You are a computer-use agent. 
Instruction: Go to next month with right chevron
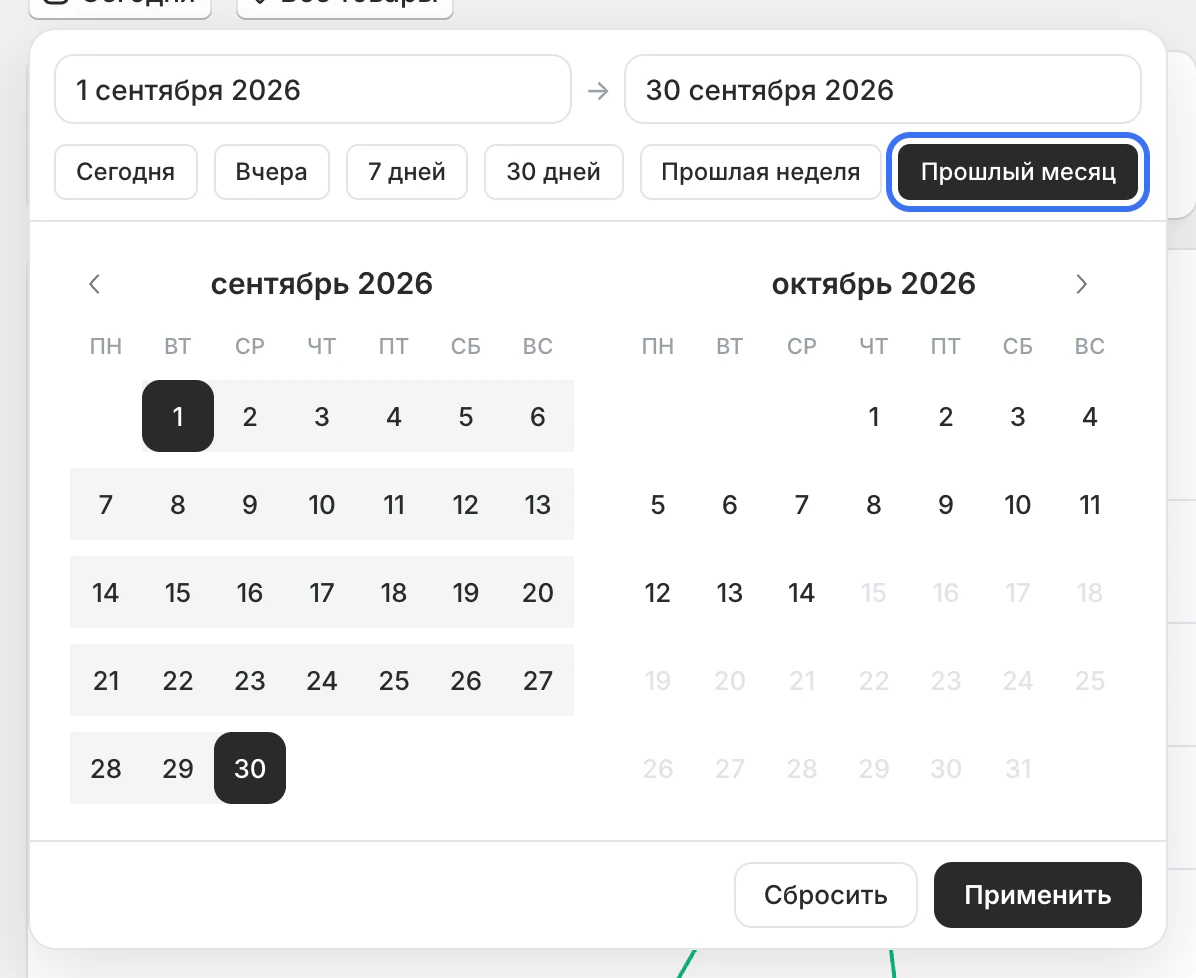[x=1081, y=285]
